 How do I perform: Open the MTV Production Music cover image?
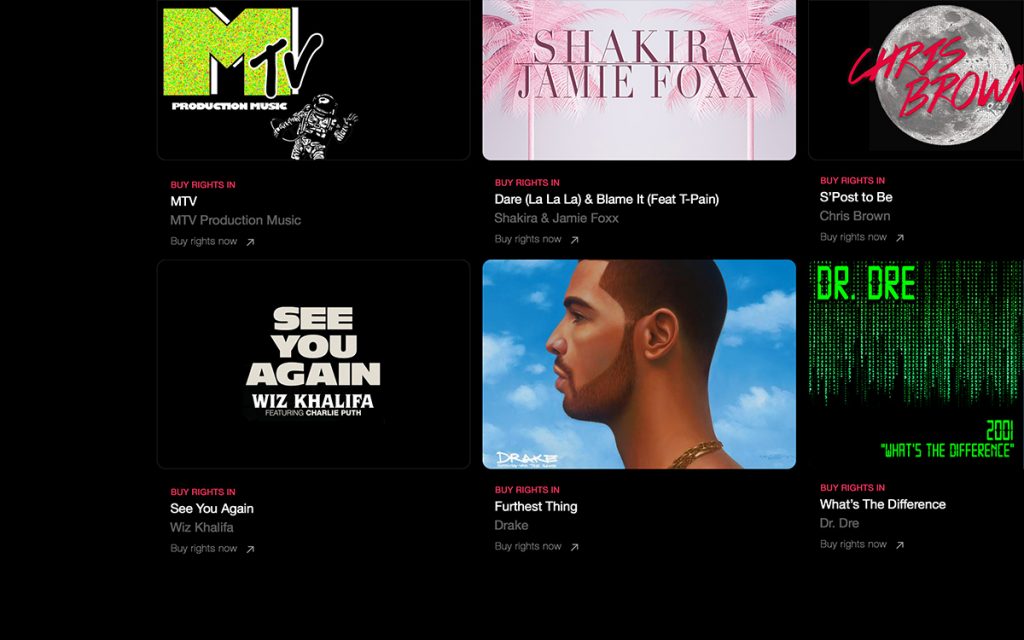coord(313,80)
